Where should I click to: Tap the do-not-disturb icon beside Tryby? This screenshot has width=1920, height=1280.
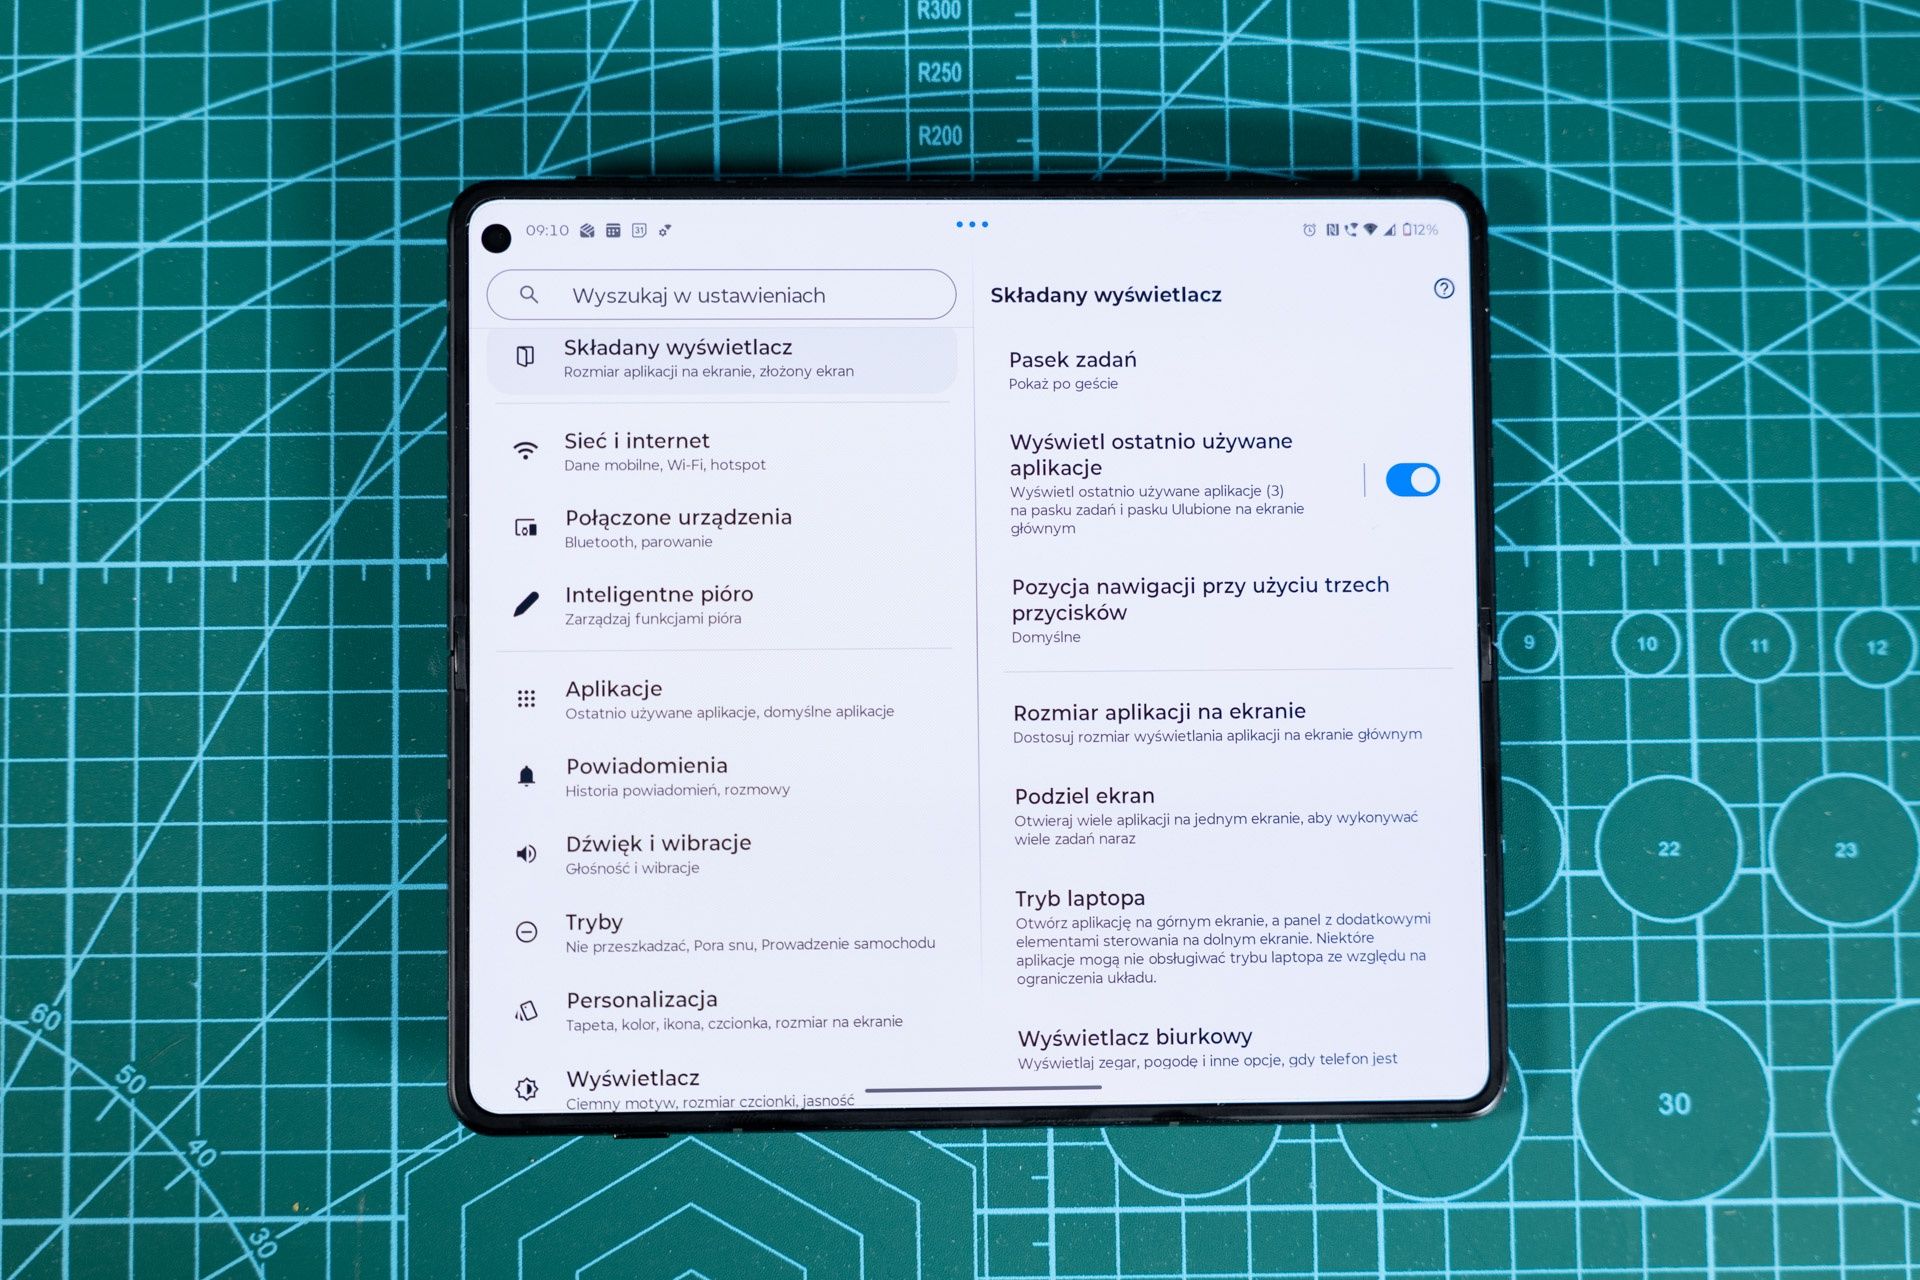526,932
